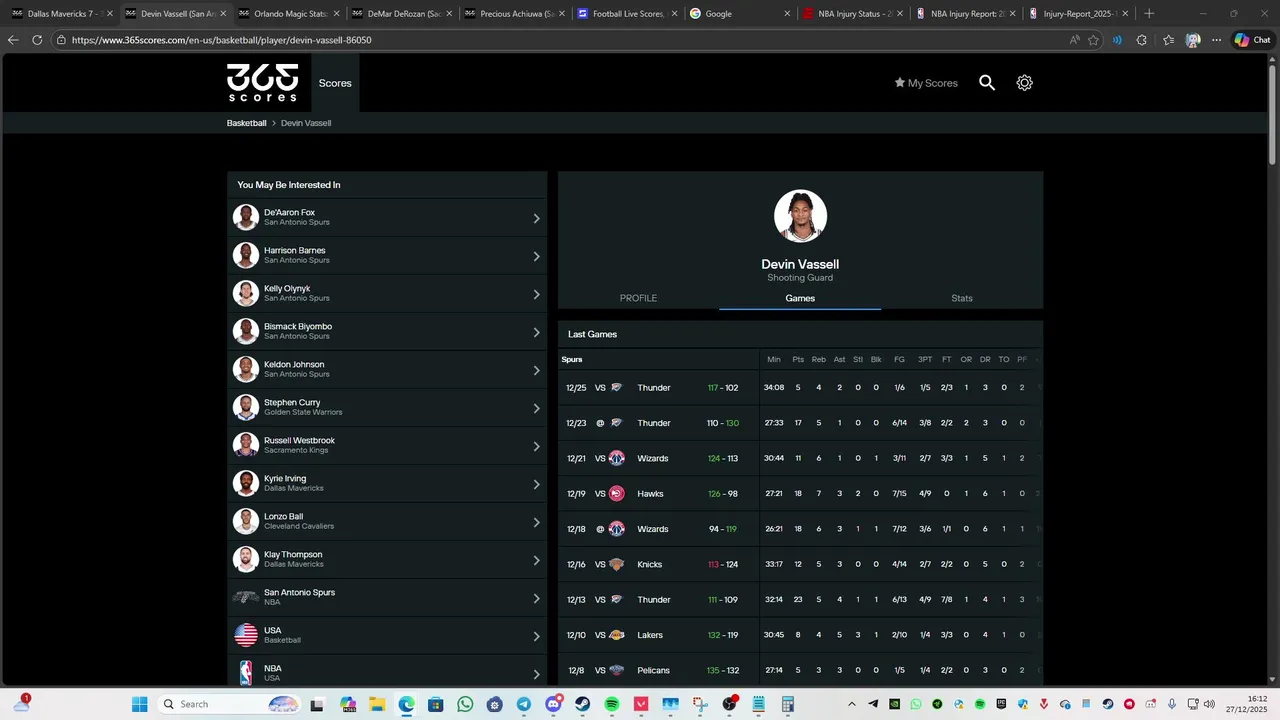Open Telegram from the taskbar
This screenshot has height=720, width=1280.
524,704
